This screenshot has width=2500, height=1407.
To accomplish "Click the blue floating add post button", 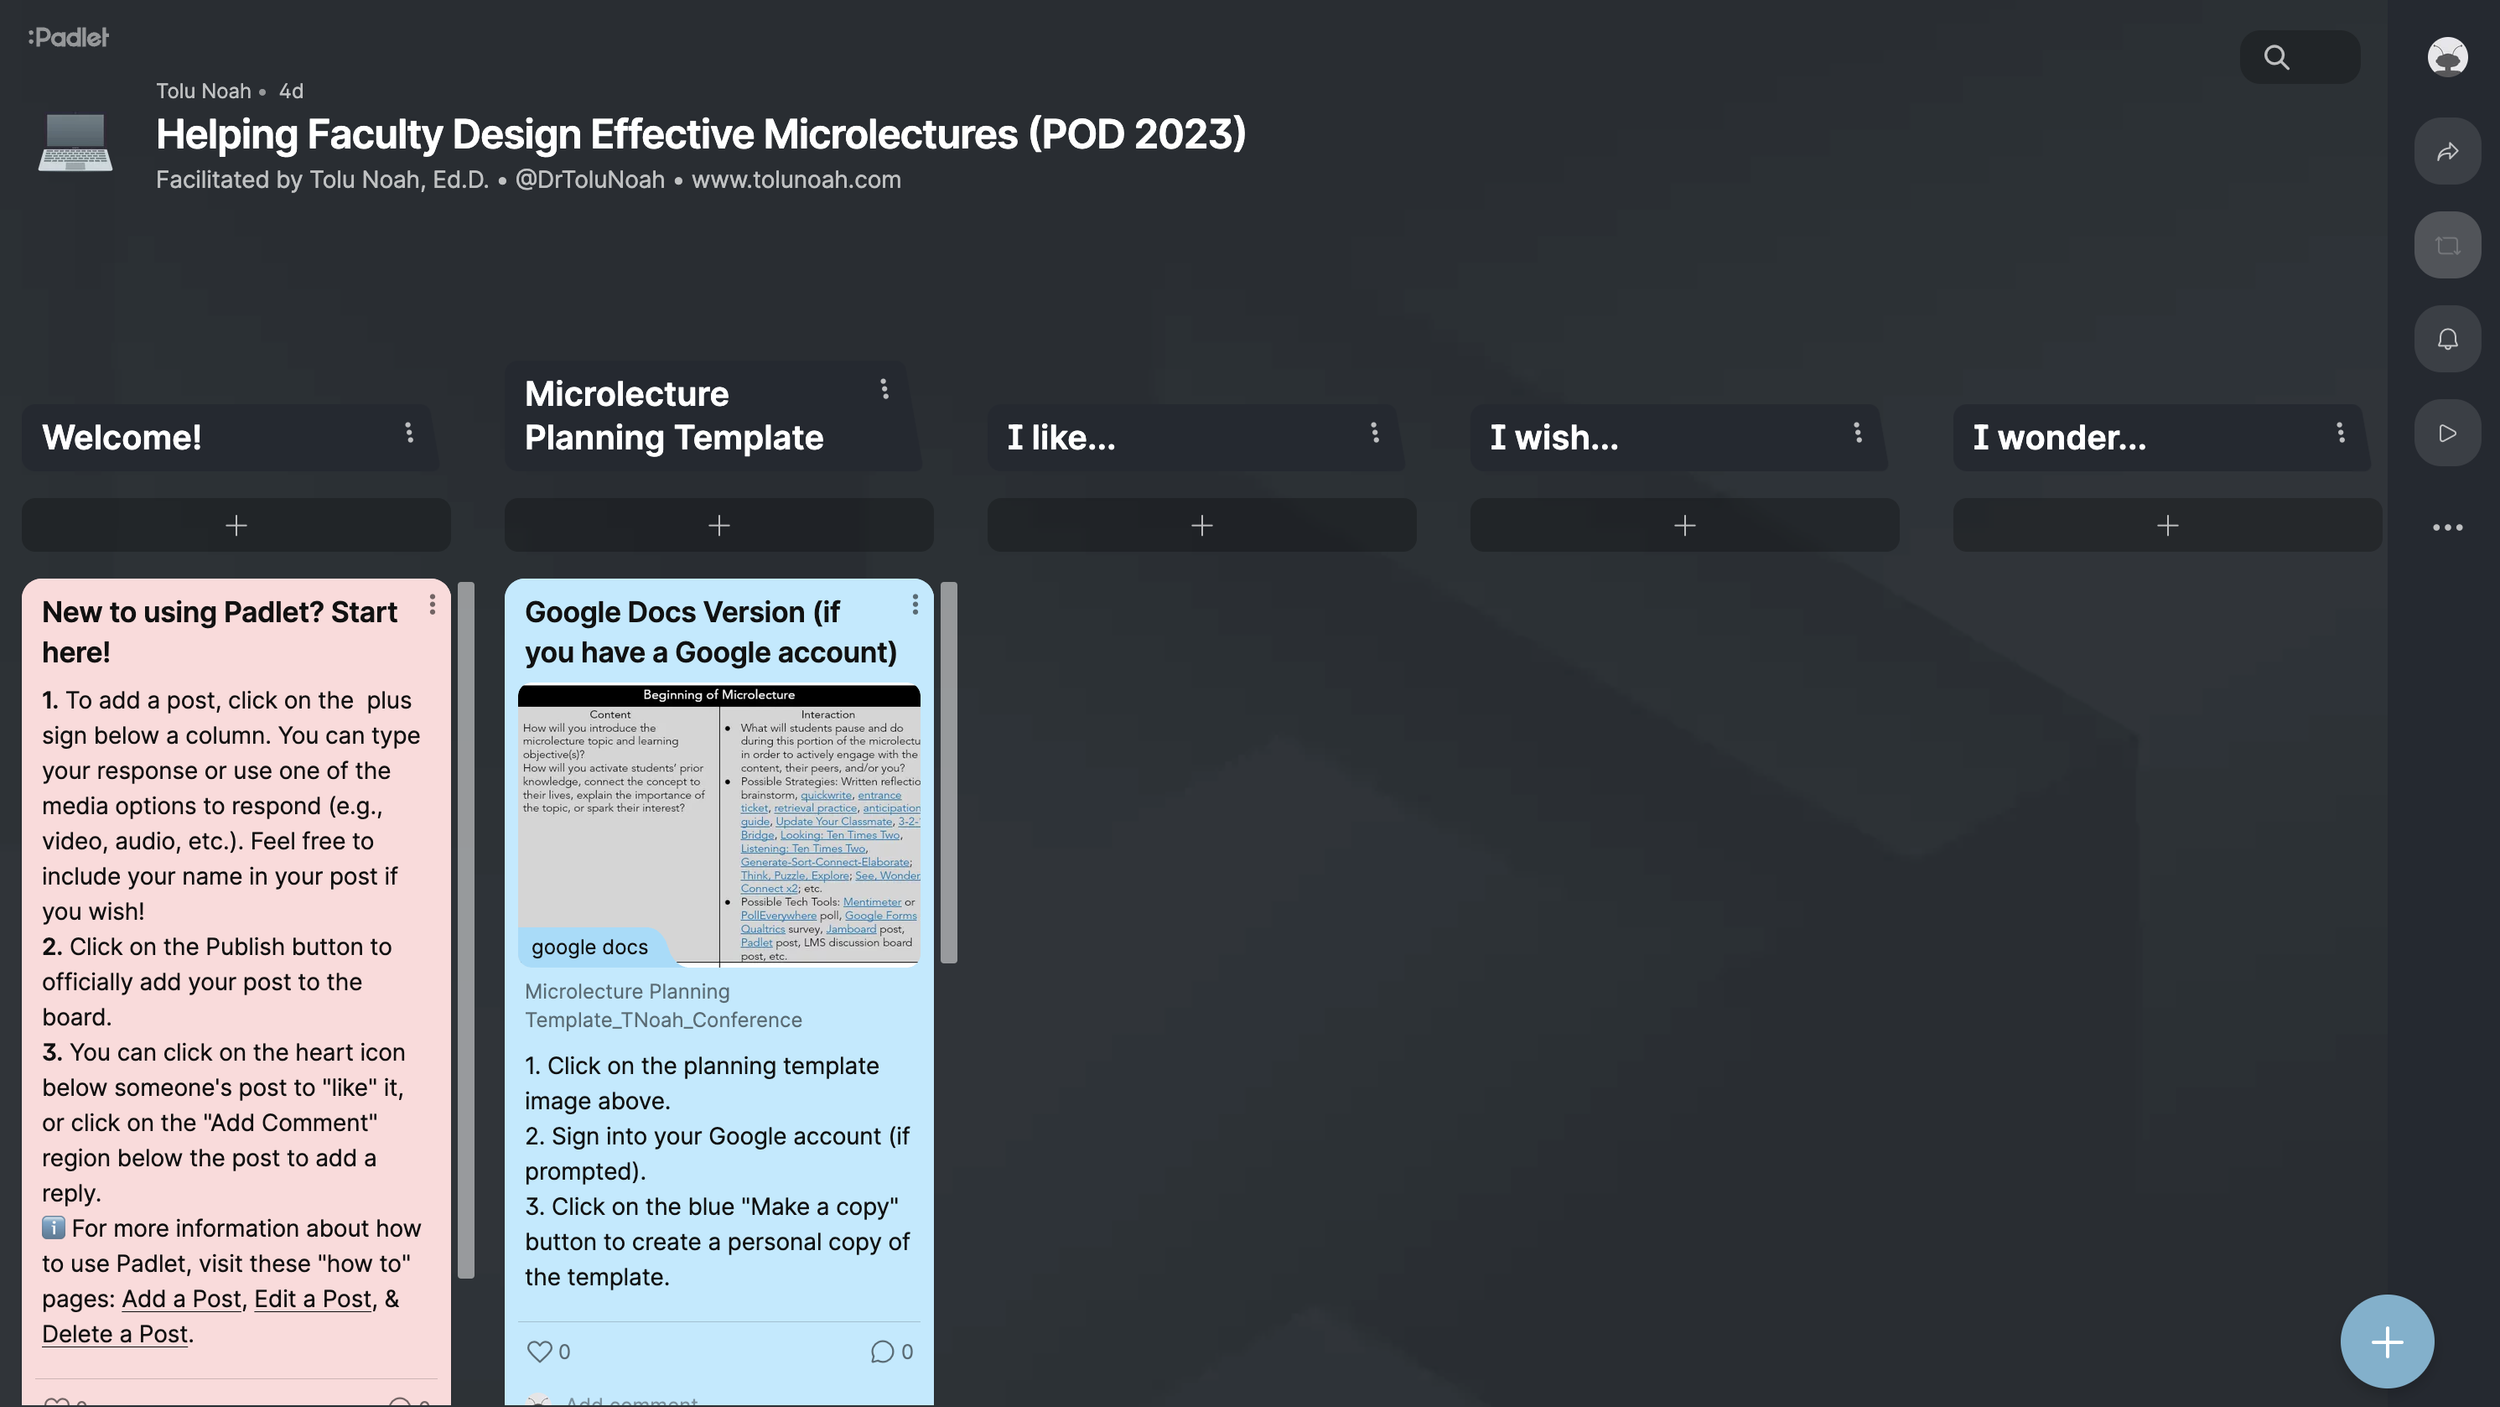I will coord(2386,1342).
